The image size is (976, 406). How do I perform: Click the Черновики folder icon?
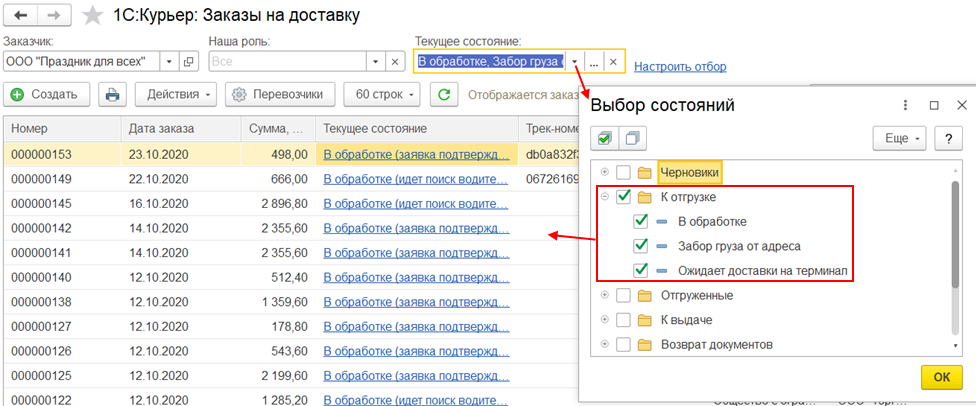tap(644, 172)
